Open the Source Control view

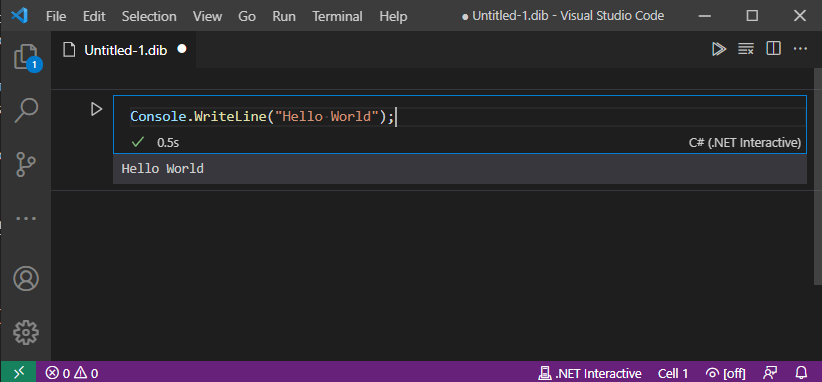click(x=26, y=164)
